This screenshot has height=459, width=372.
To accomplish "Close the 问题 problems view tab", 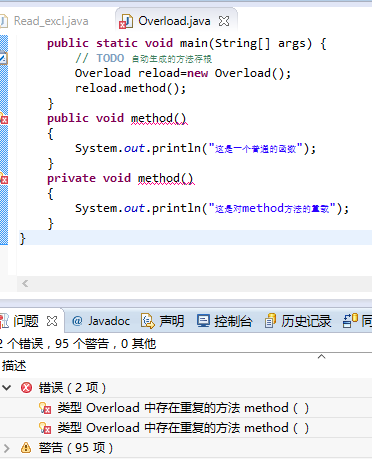I will pyautogui.click(x=52, y=321).
